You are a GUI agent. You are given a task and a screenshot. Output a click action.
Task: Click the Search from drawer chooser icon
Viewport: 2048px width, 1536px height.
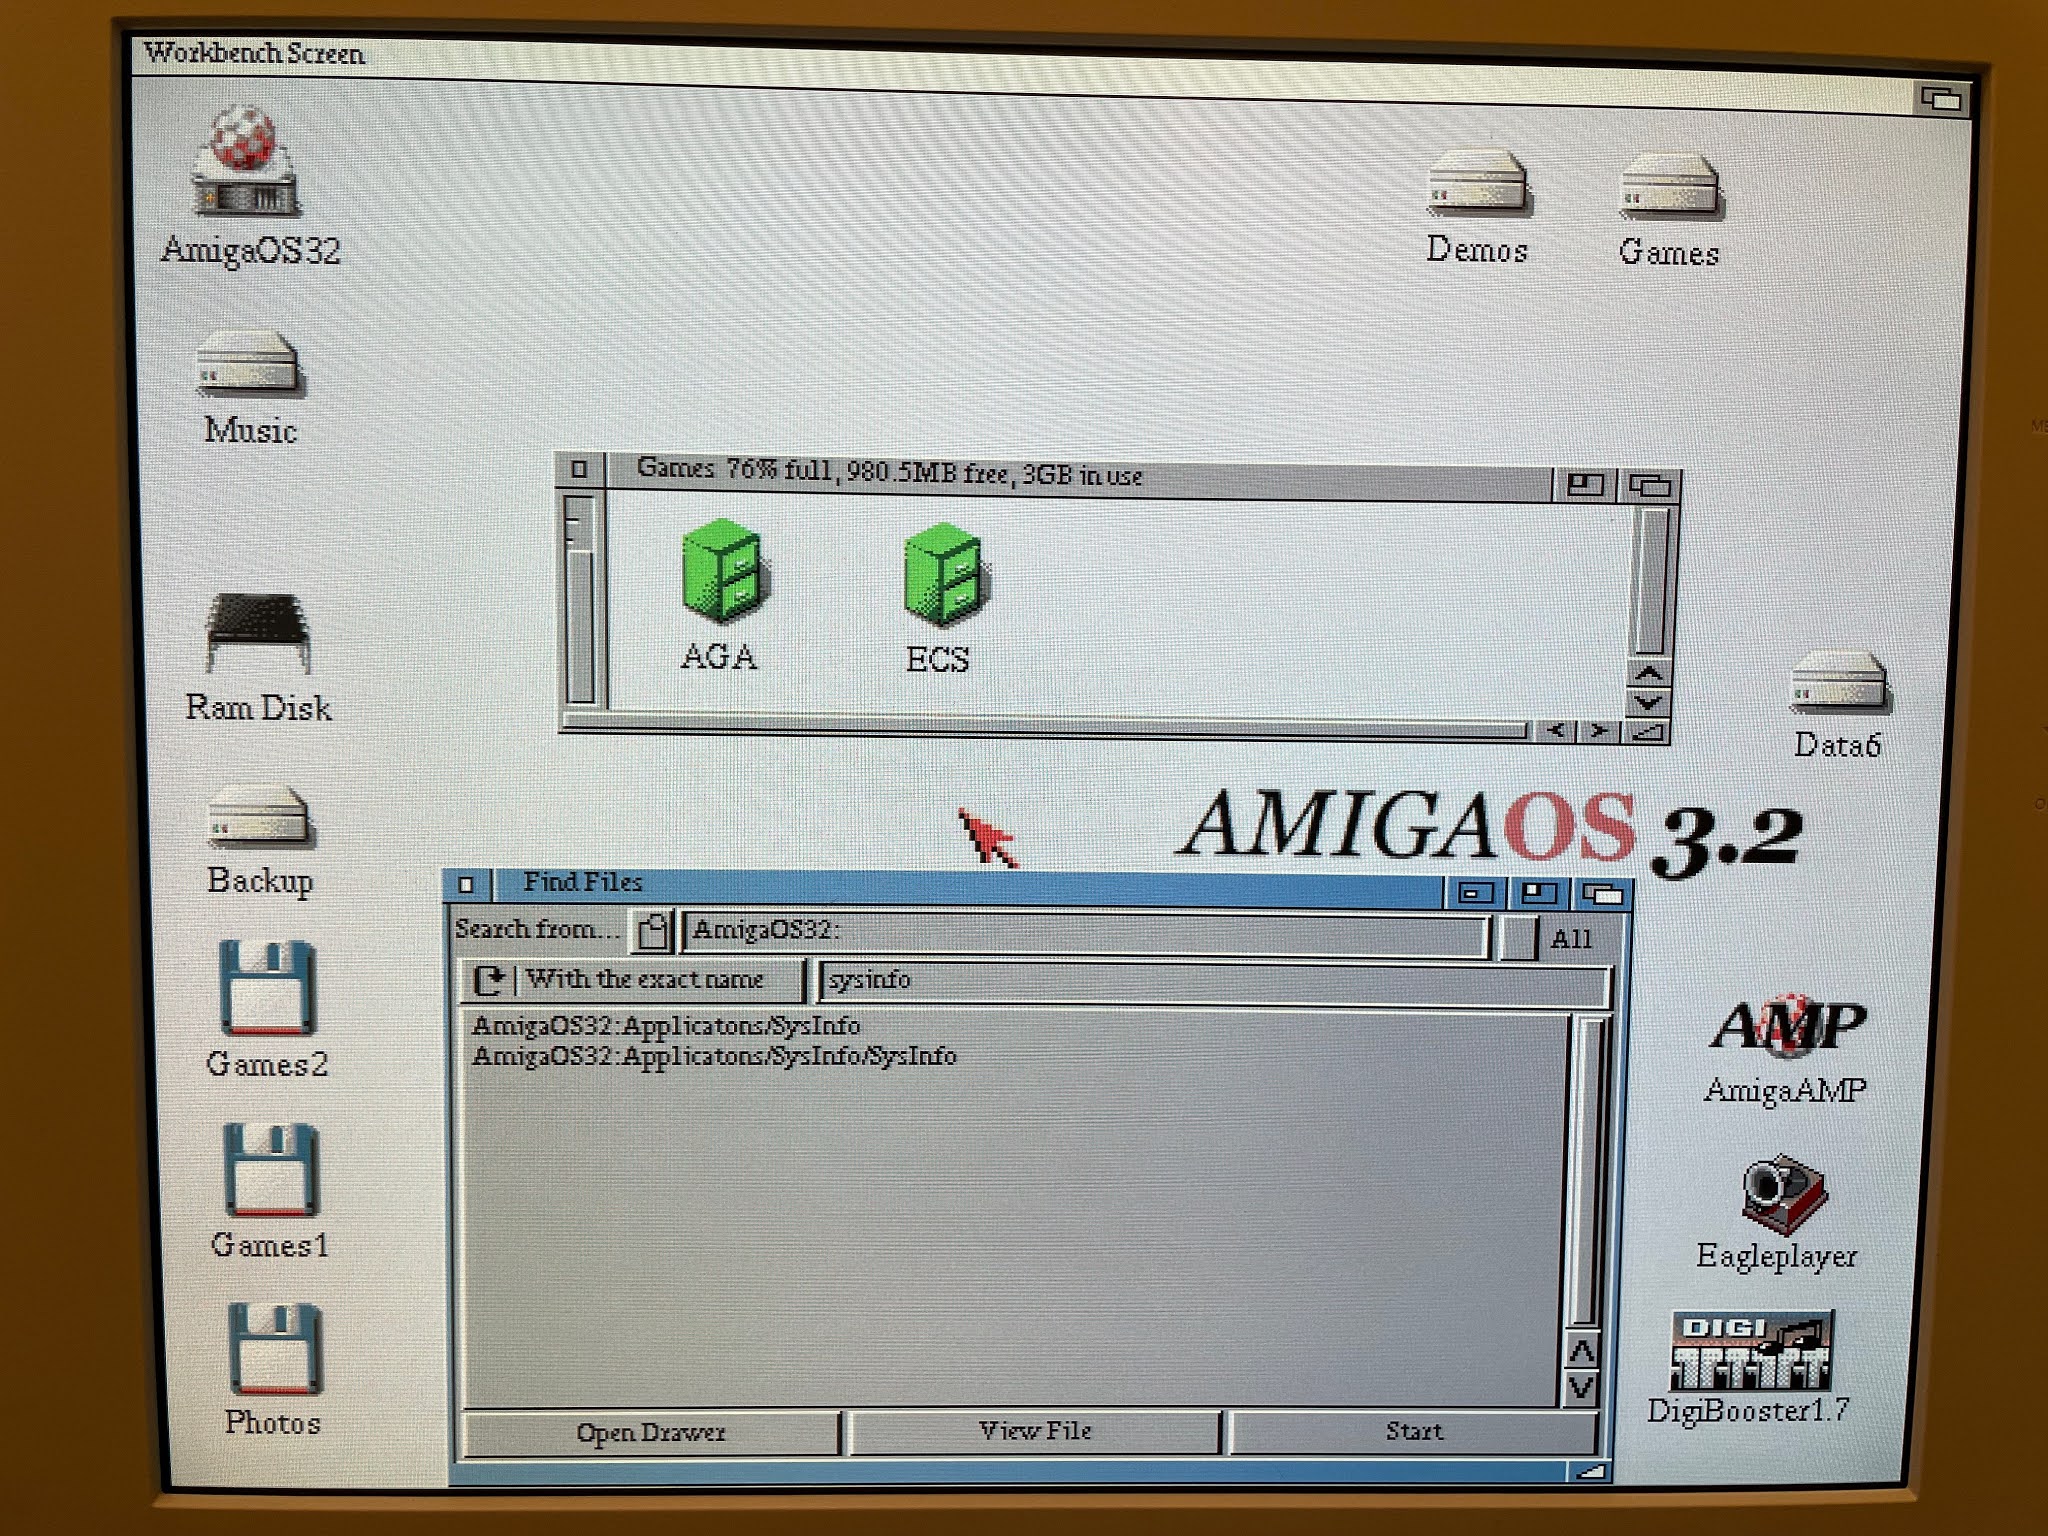(x=653, y=931)
